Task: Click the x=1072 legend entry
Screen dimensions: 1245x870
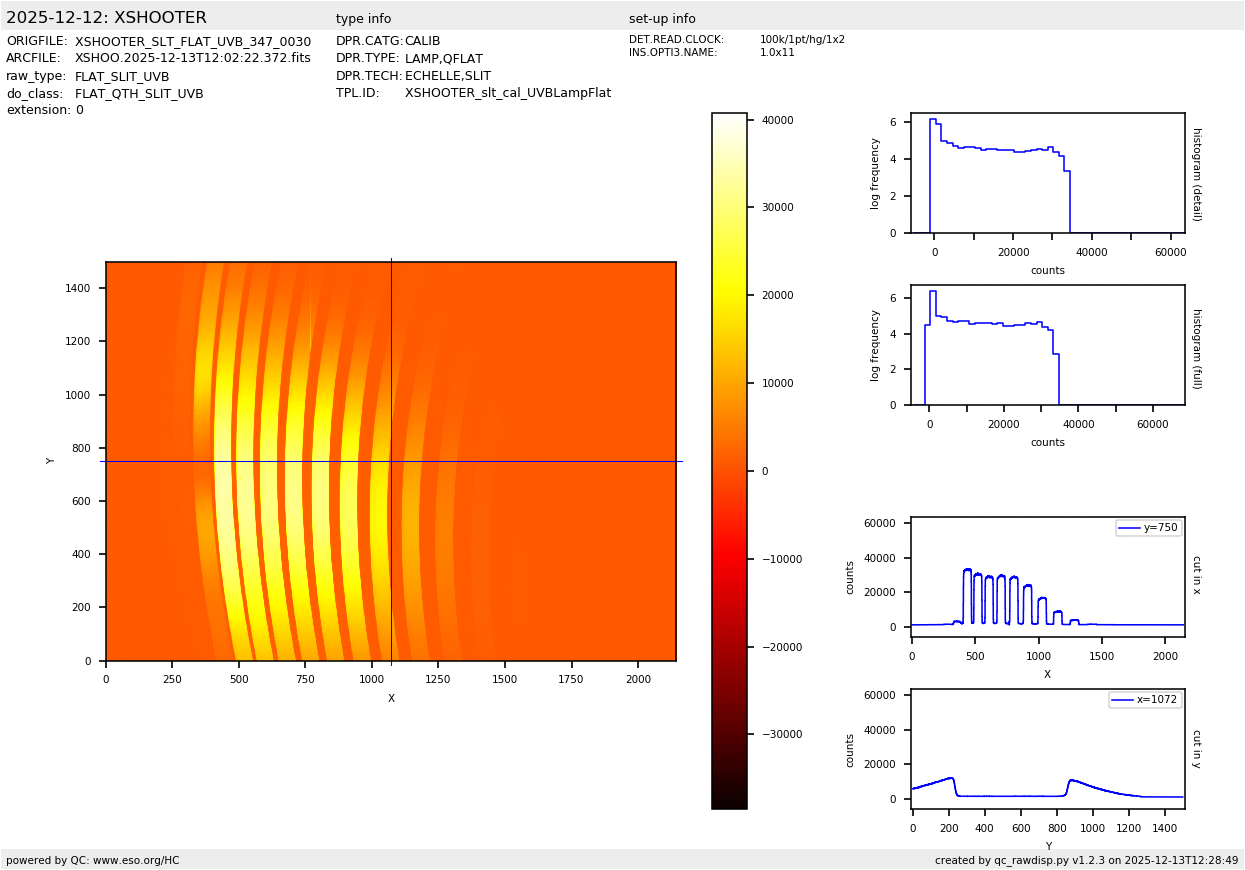Action: (x=1145, y=700)
